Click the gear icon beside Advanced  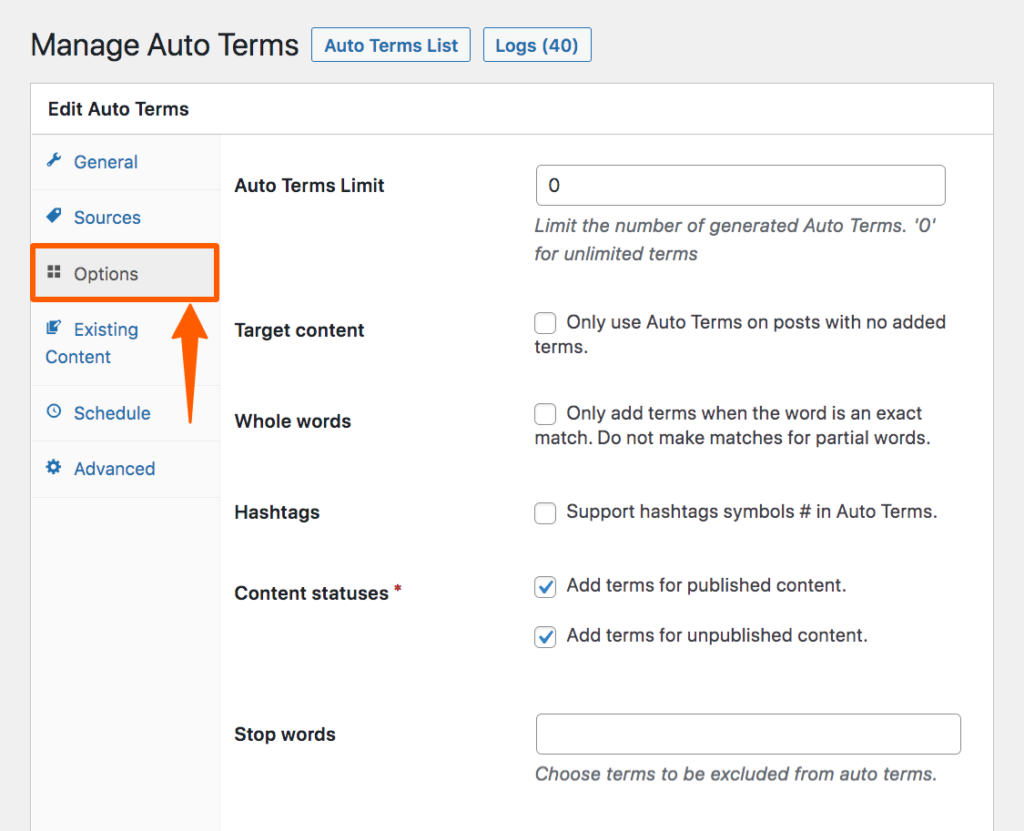(x=54, y=466)
